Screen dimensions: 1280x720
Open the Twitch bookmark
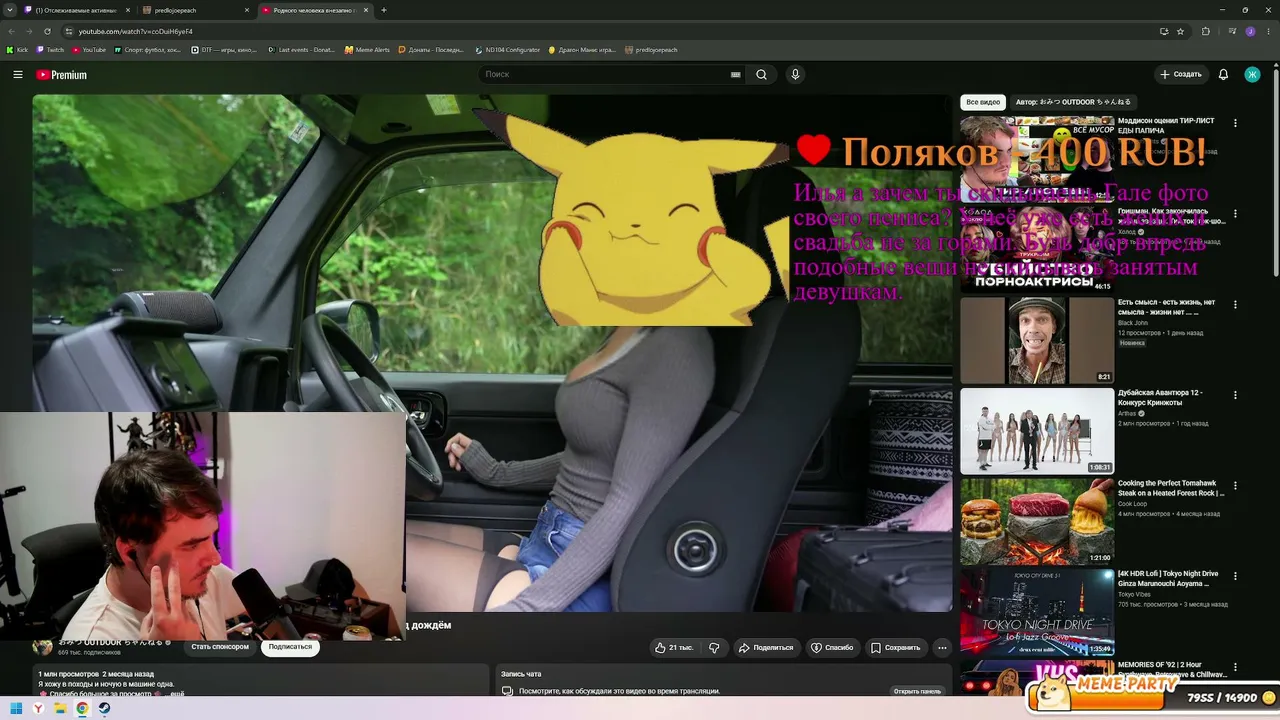[x=51, y=50]
